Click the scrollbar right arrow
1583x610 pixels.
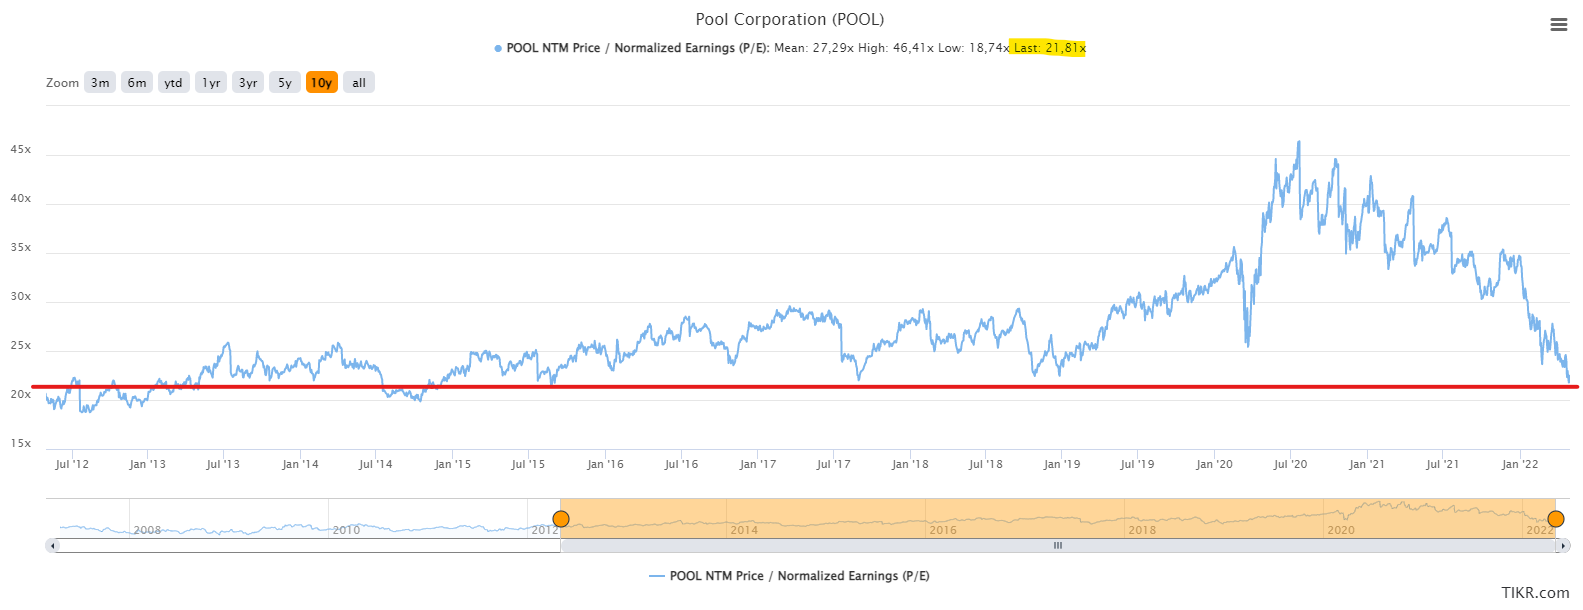(1563, 546)
